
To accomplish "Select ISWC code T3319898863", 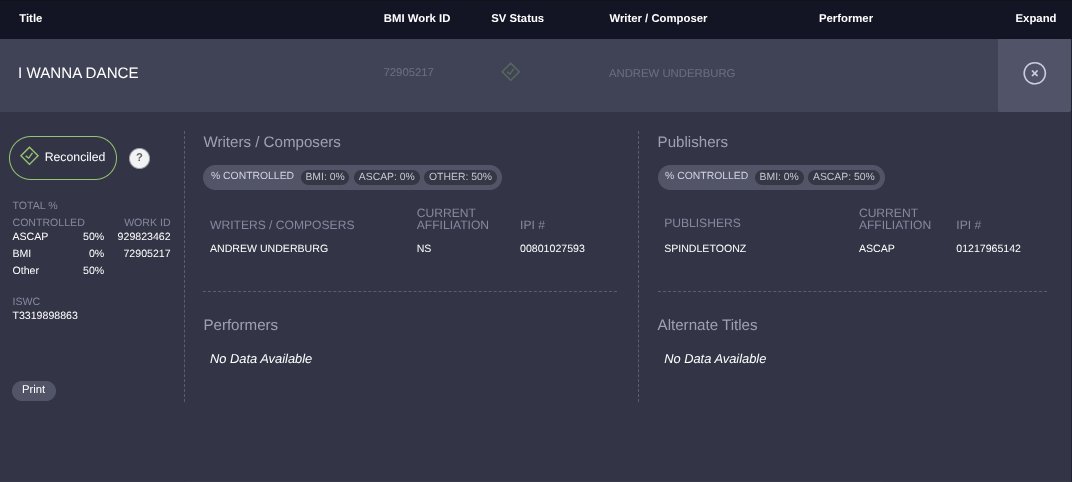I will [x=45, y=316].
